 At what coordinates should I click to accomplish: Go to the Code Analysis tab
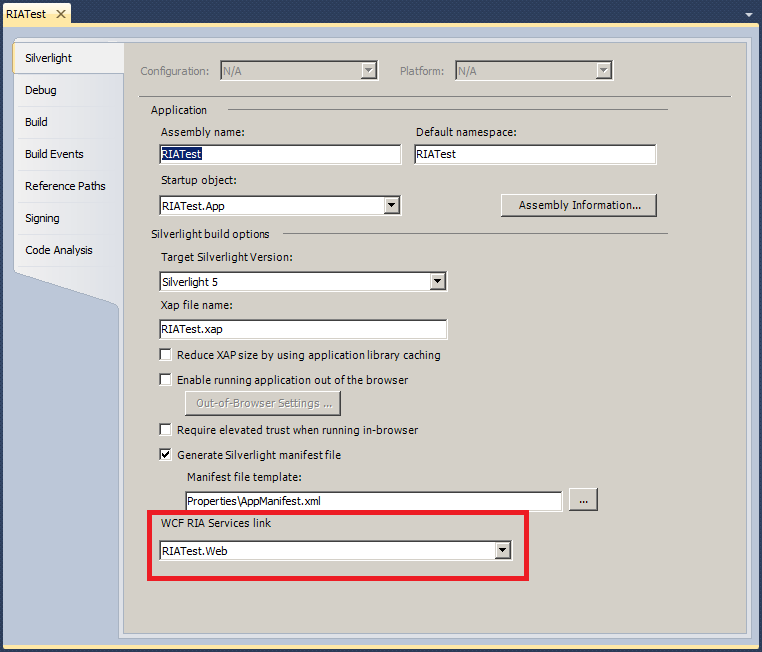pyautogui.click(x=58, y=250)
